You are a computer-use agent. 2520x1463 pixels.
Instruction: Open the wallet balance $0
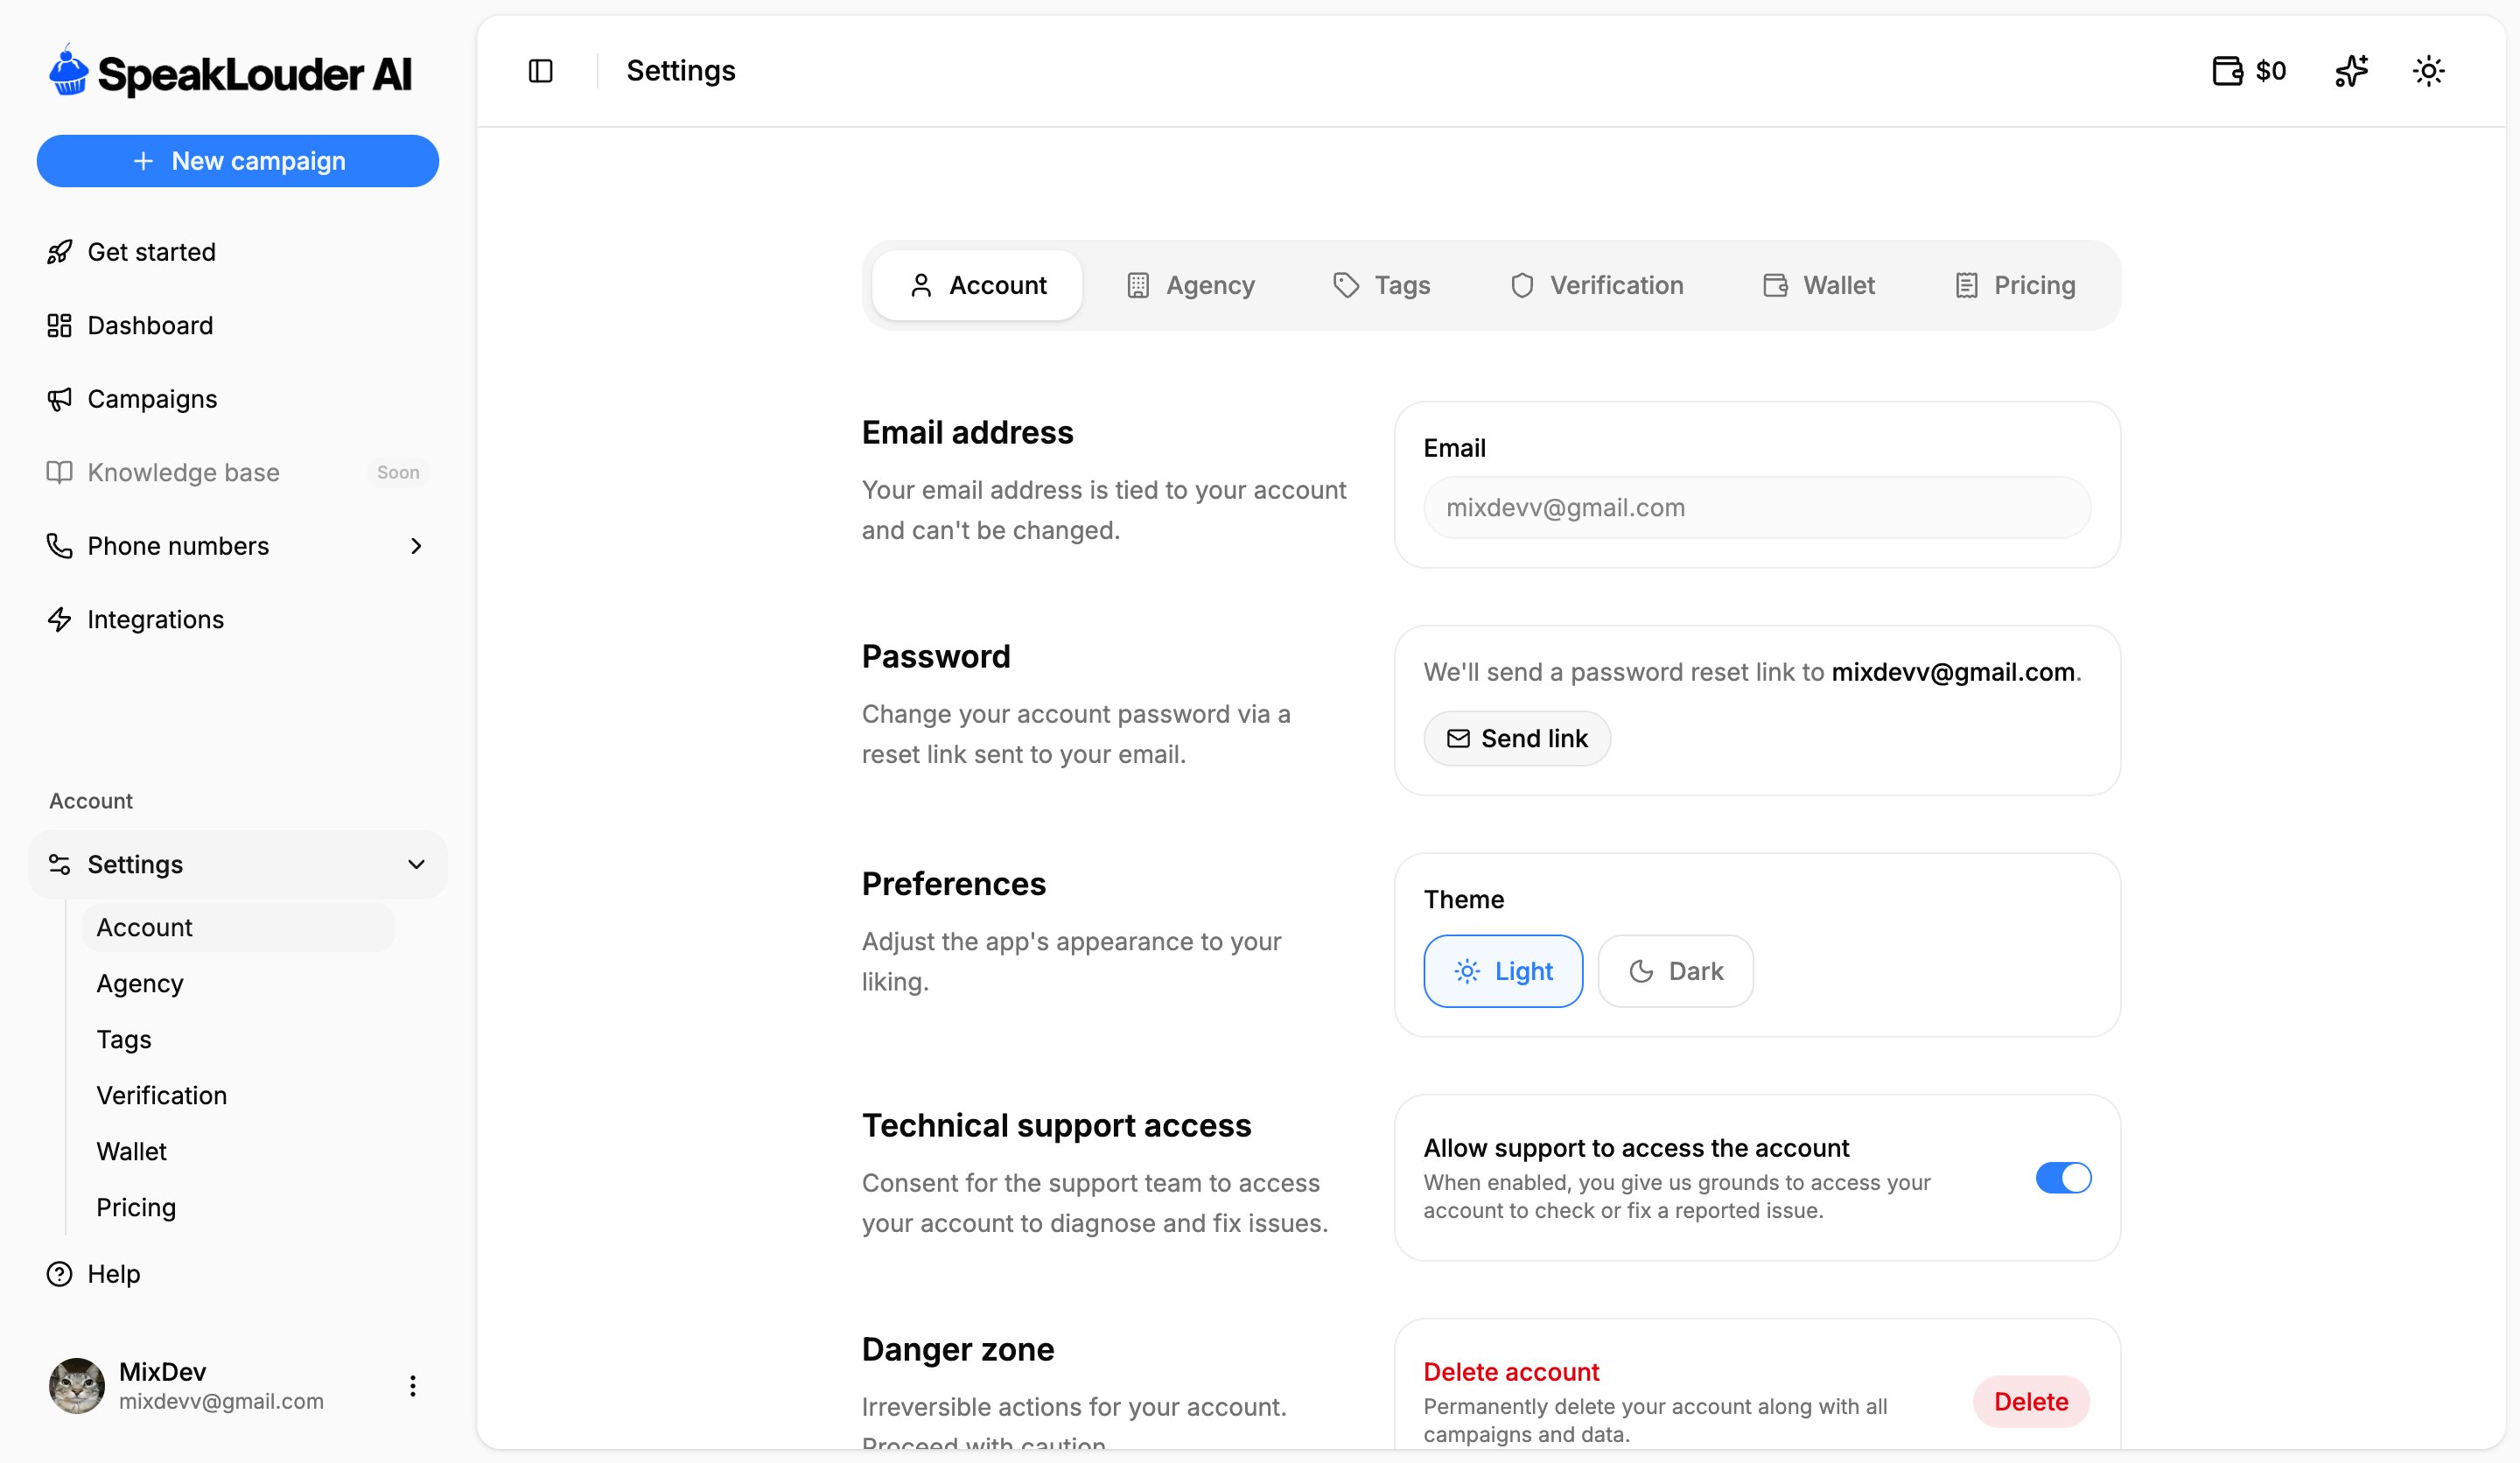click(2249, 71)
